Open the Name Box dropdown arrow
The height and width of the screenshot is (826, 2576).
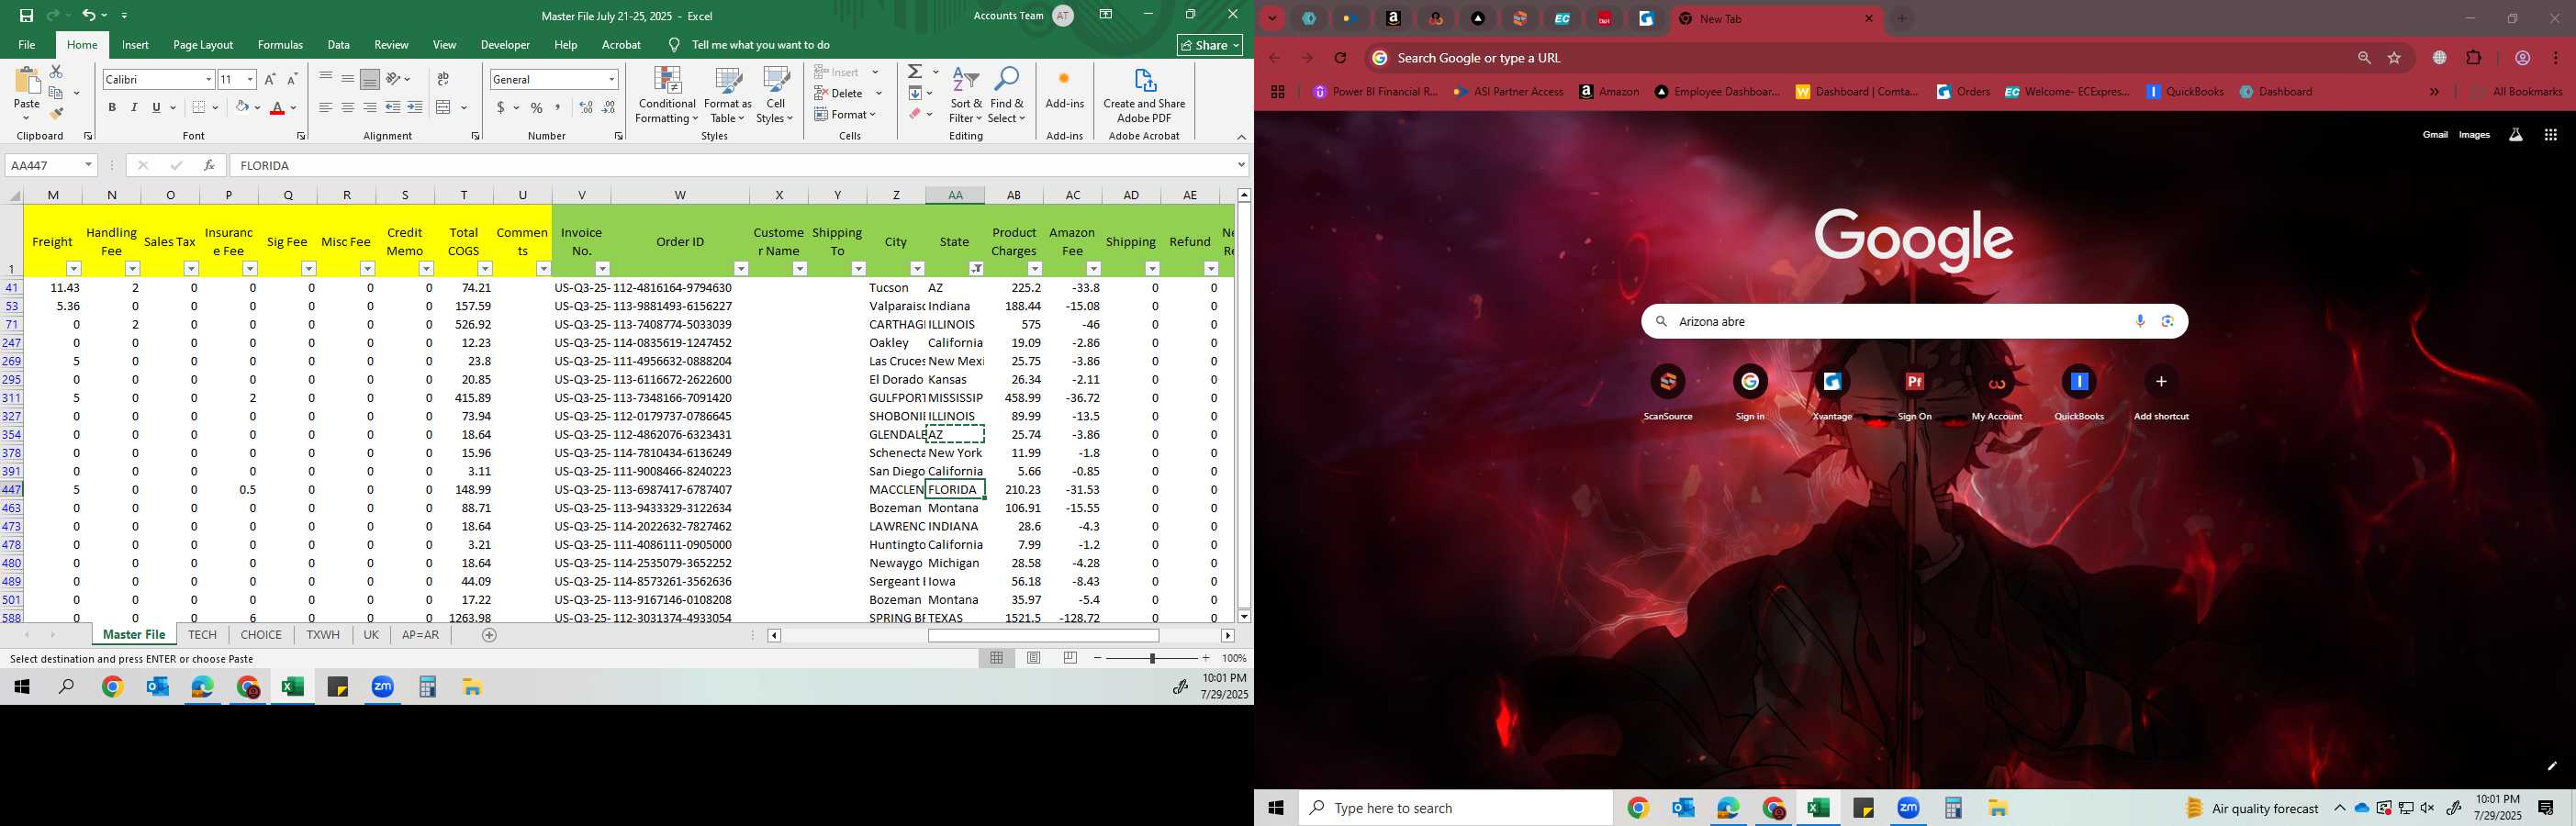(88, 165)
